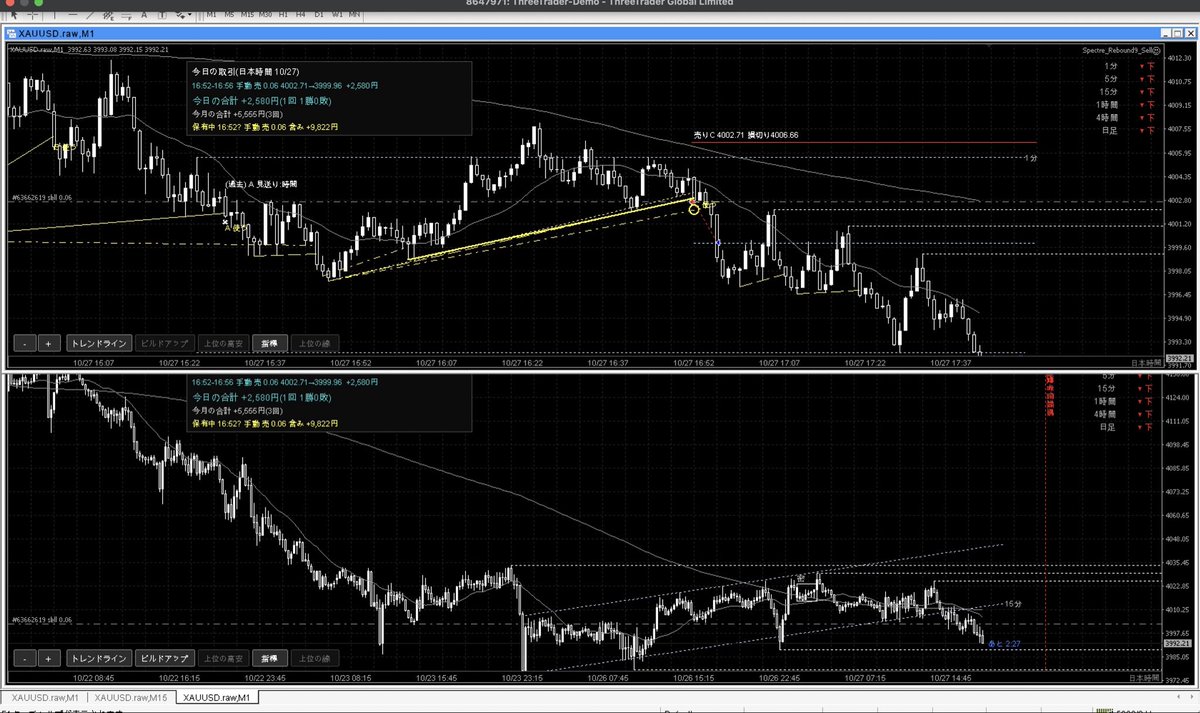1200x713 pixels.
Task: Open the arrows objects dropdown in toolbar
Action: [184, 15]
